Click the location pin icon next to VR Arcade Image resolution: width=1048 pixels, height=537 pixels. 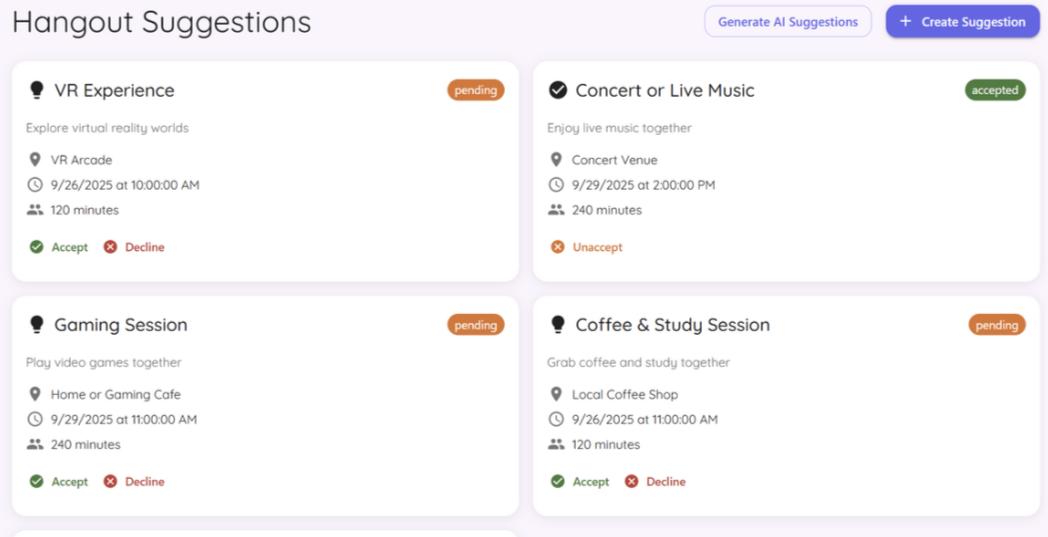click(x=35, y=160)
